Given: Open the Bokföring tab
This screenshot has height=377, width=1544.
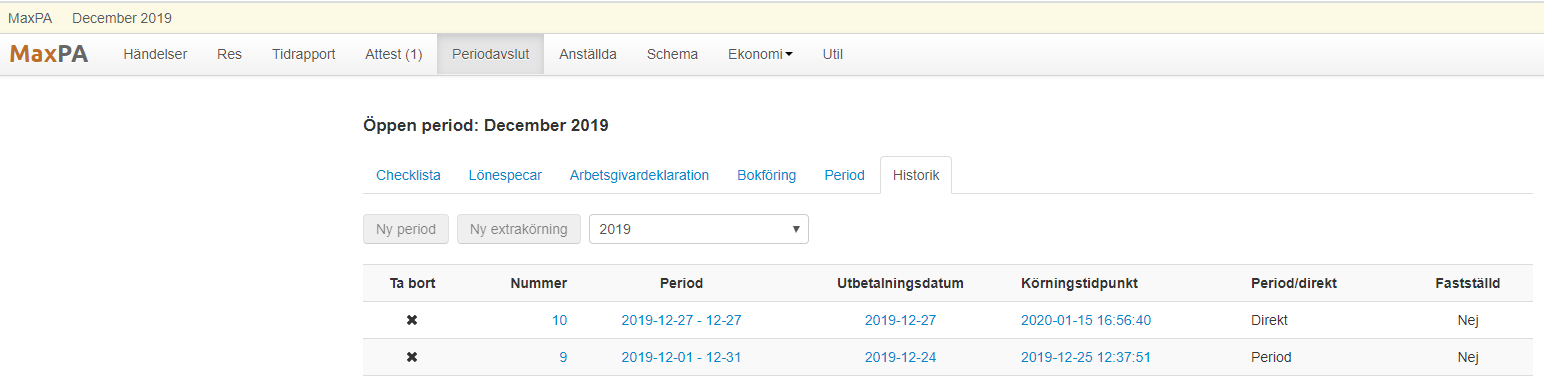Looking at the screenshot, I should 766,175.
